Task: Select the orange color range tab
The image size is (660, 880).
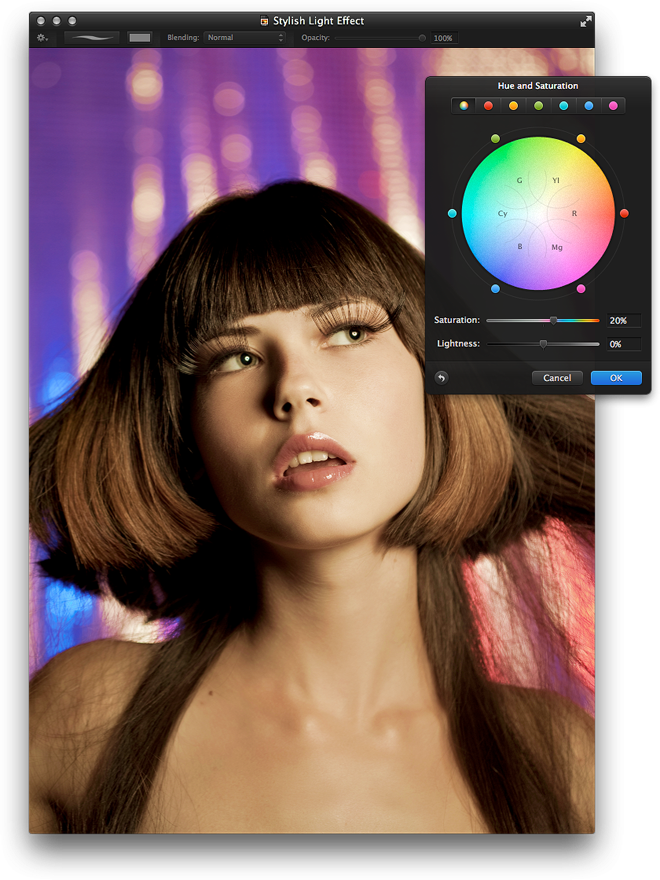Action: (514, 106)
